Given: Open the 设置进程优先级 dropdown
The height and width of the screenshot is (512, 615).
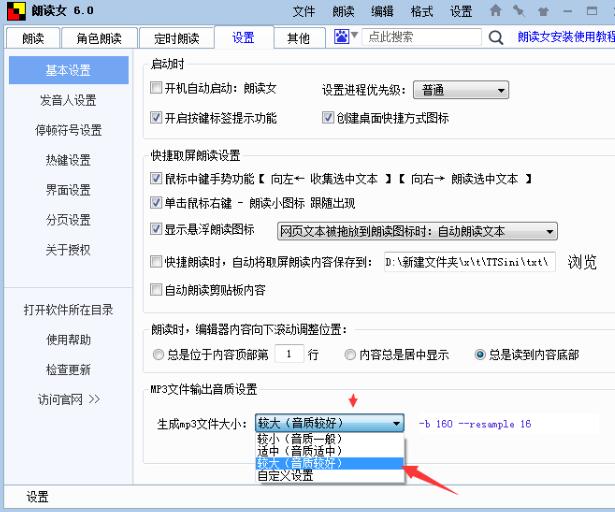Looking at the screenshot, I should pos(461,90).
